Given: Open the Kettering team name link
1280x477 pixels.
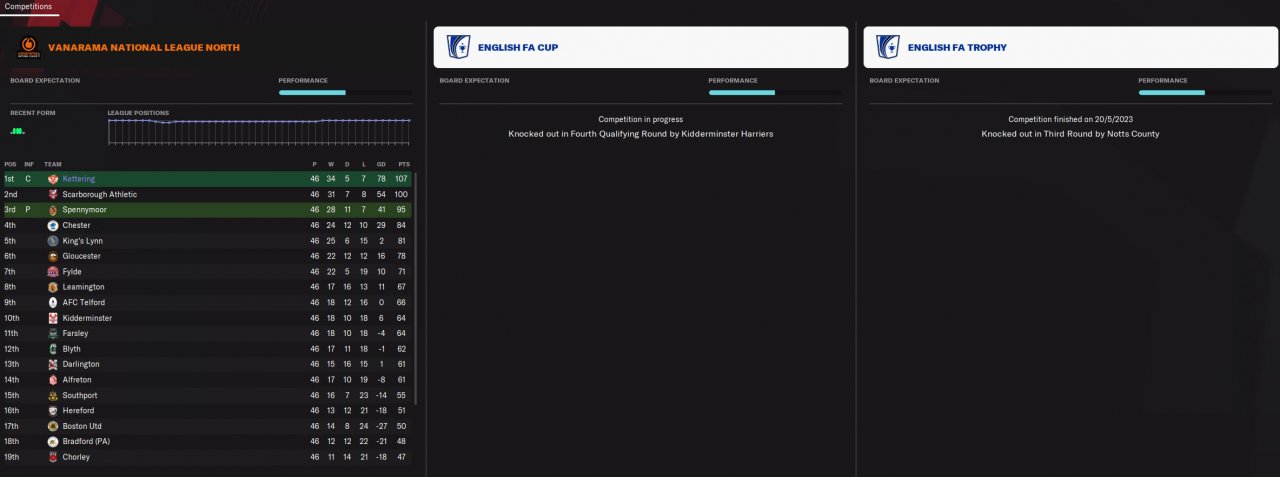Looking at the screenshot, I should [x=79, y=179].
